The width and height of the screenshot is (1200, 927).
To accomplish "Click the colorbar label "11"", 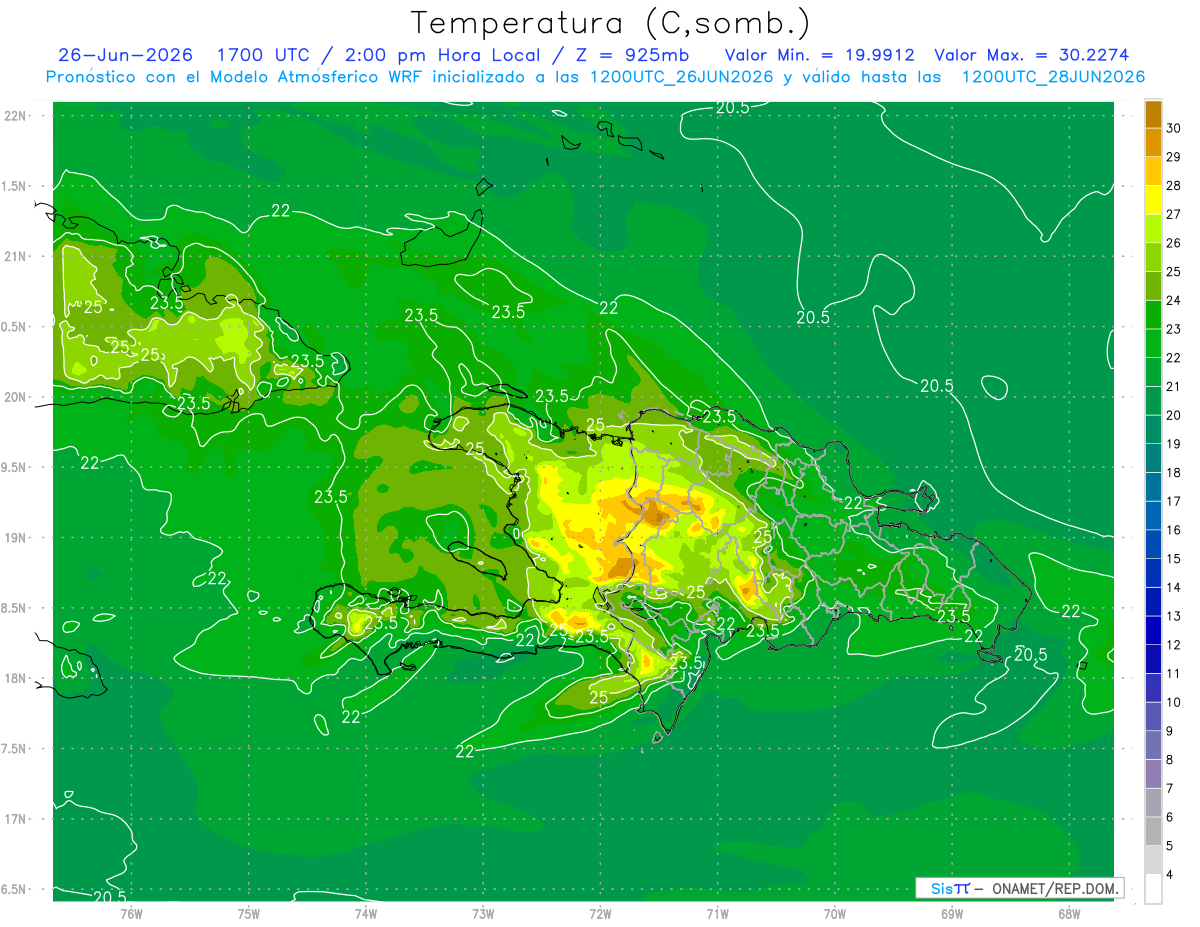I will click(1175, 674).
